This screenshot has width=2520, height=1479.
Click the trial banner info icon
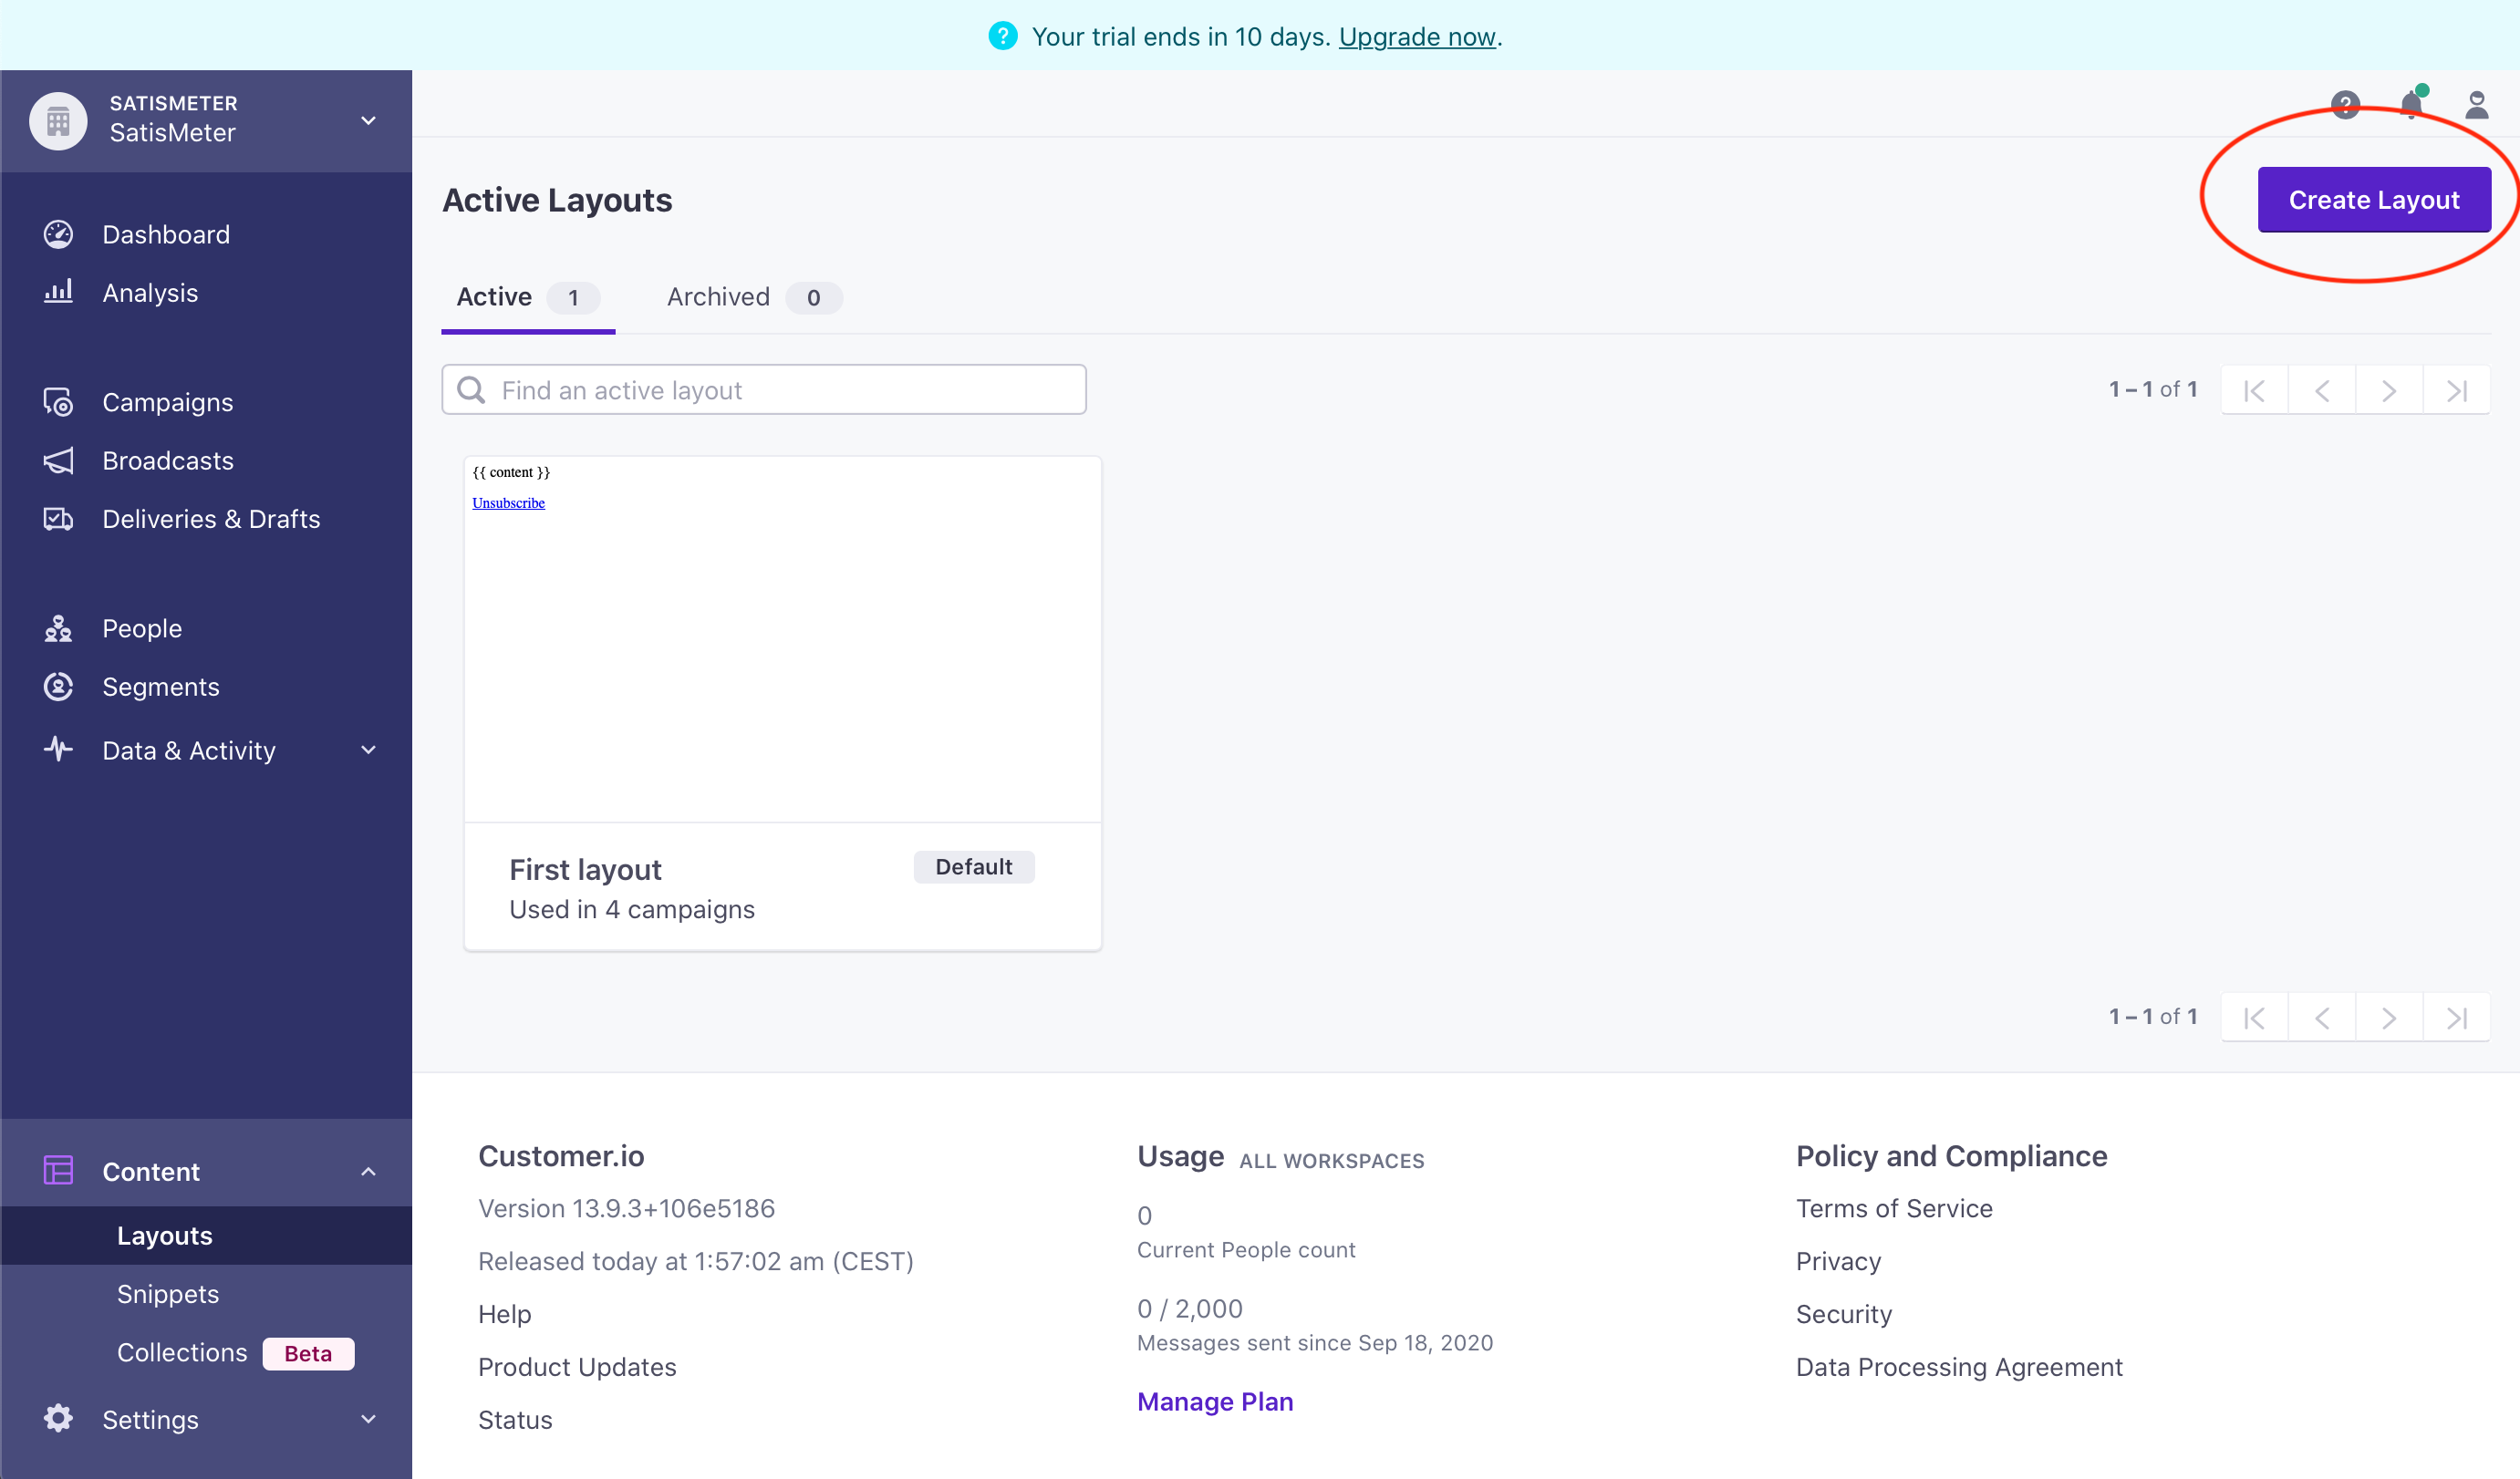pos(1003,36)
